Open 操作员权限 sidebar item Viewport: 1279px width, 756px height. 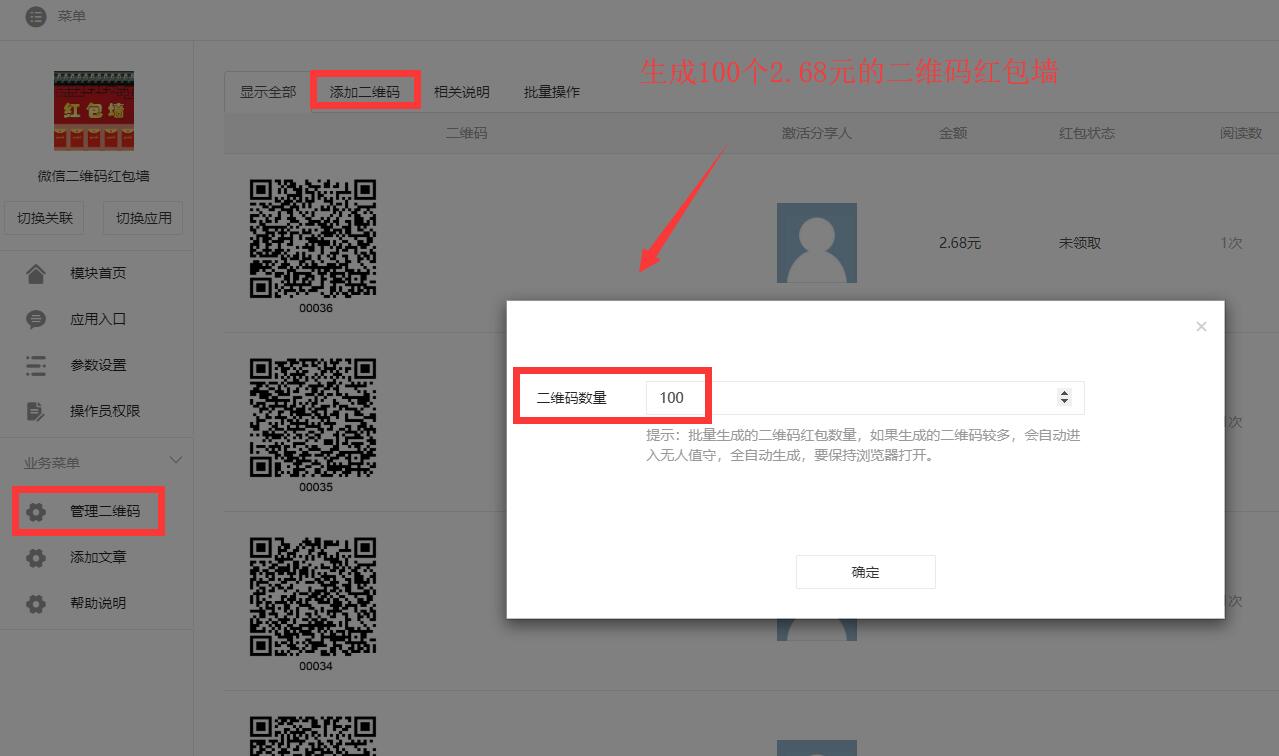point(105,411)
